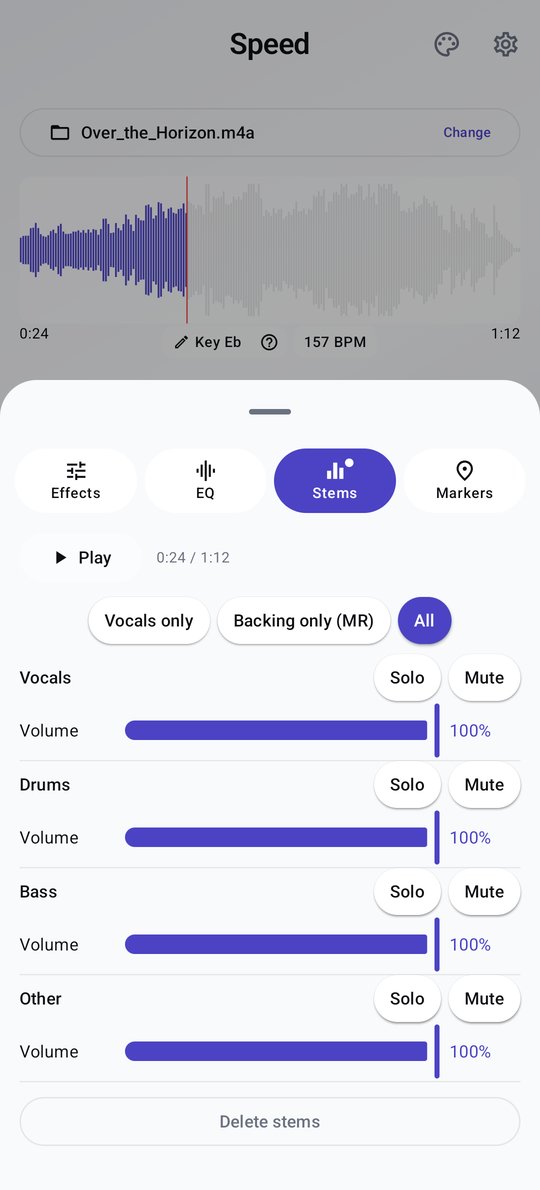Click Change to pick another file
This screenshot has height=1190, width=540.
click(x=467, y=133)
